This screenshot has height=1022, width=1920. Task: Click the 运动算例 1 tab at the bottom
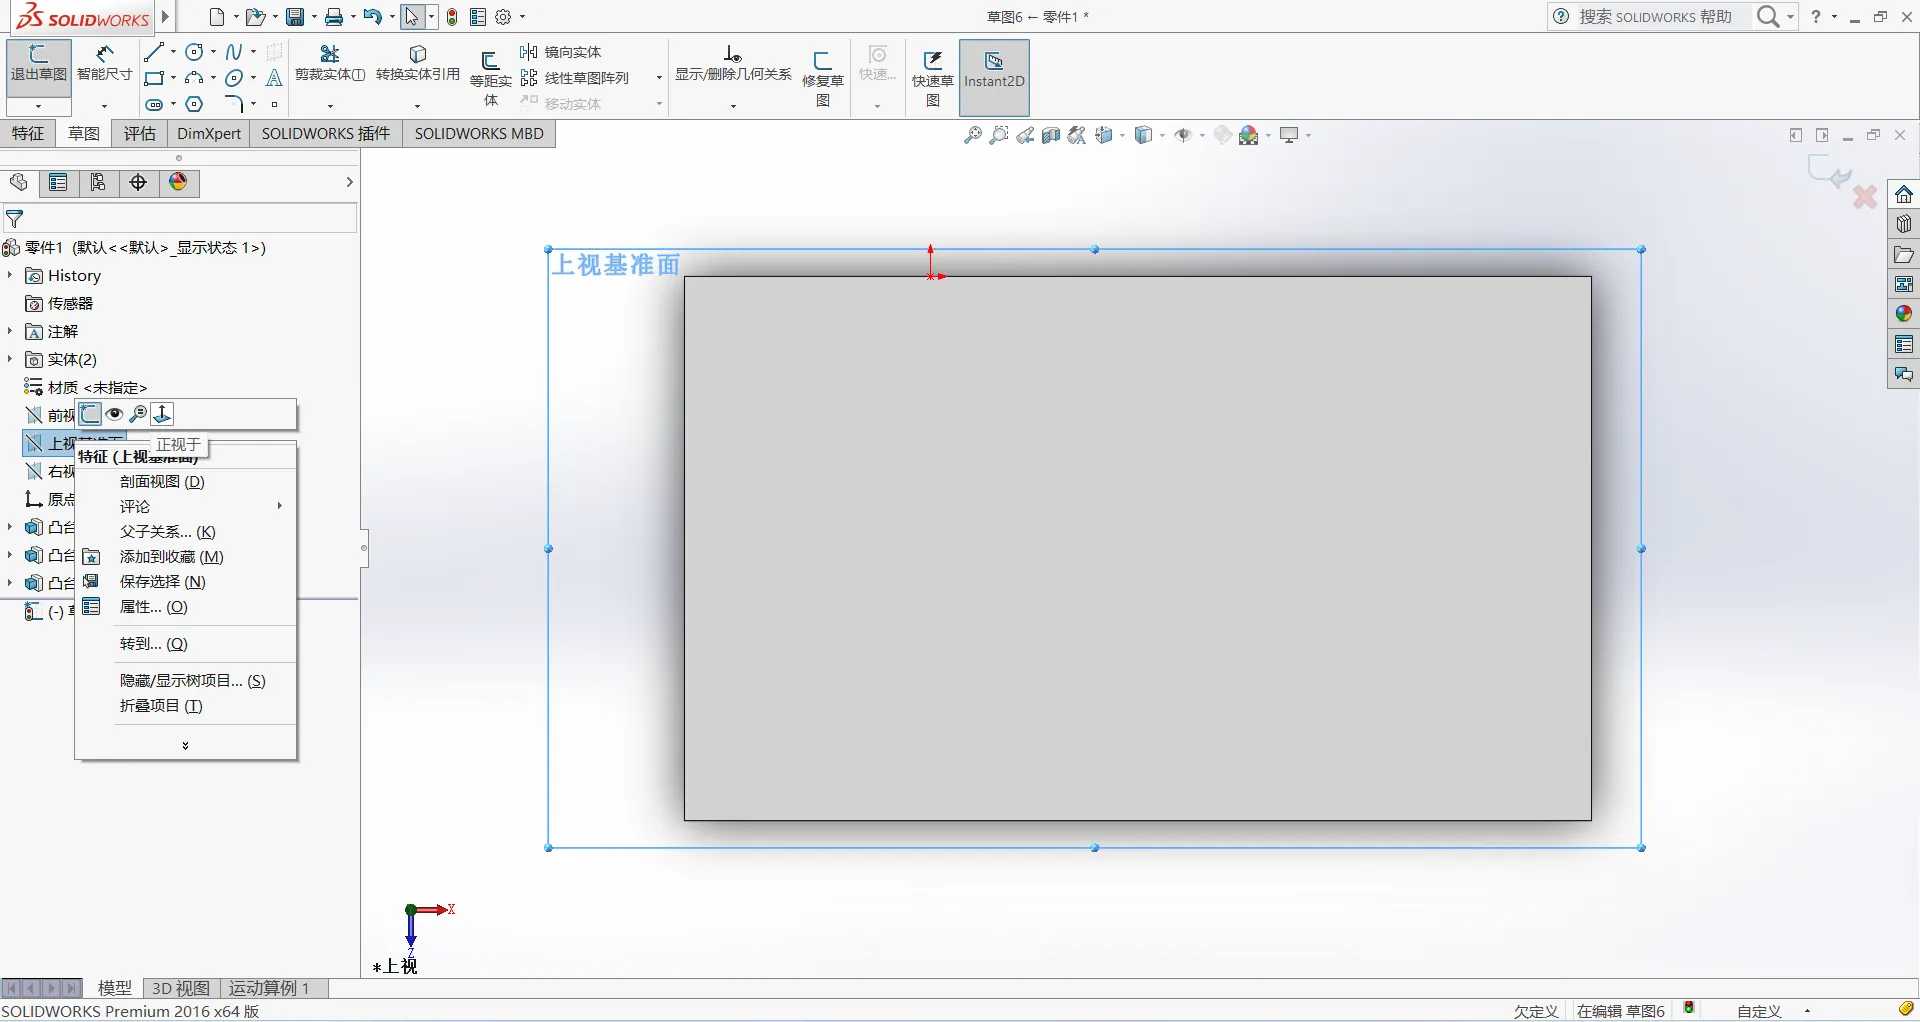click(x=269, y=988)
